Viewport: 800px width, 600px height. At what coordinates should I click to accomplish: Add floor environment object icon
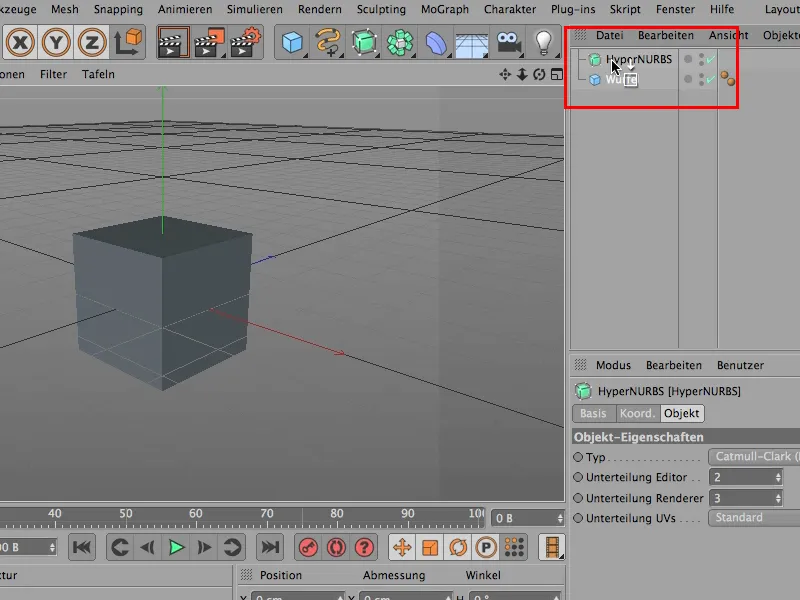coord(471,44)
